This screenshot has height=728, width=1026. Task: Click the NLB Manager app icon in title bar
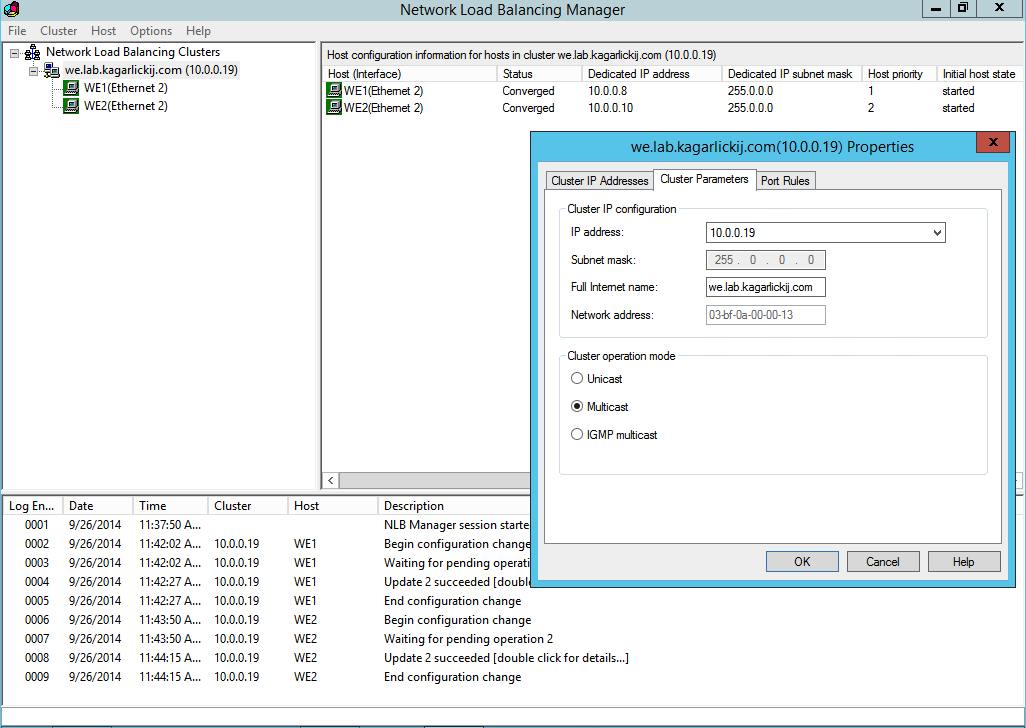coord(12,10)
